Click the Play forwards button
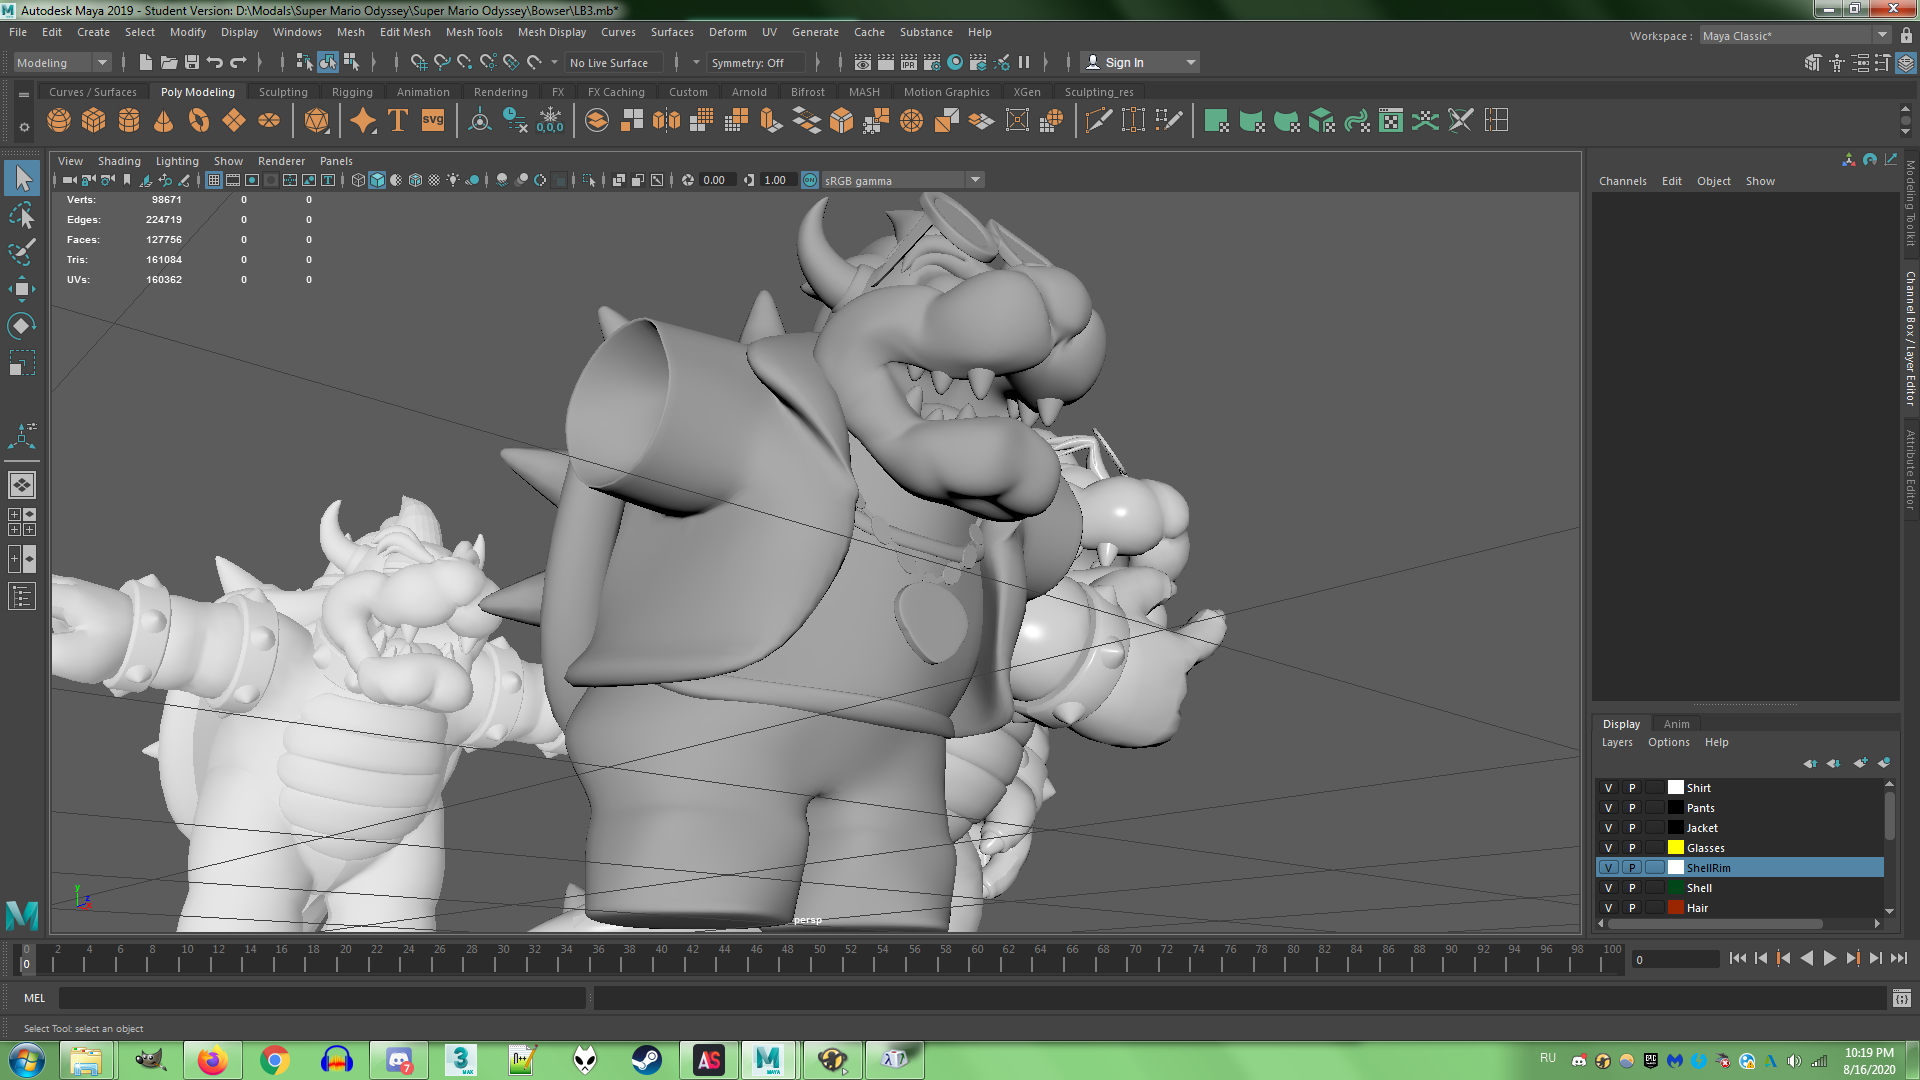This screenshot has height=1080, width=1920. [x=1829, y=958]
